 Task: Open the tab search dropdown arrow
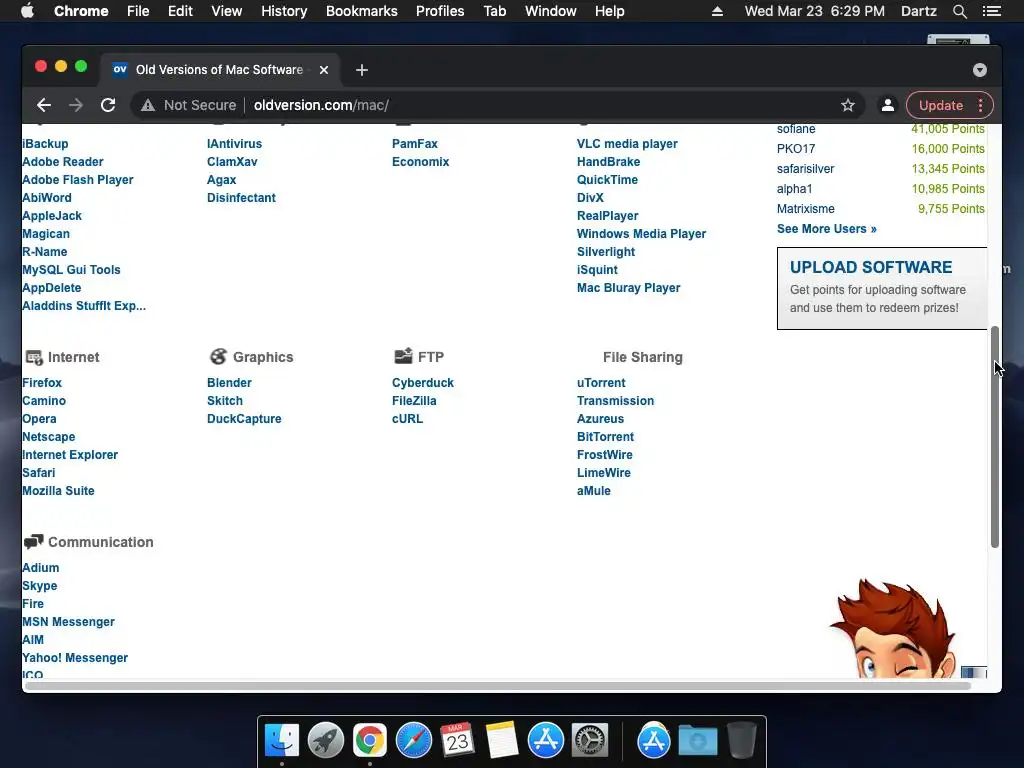point(980,70)
